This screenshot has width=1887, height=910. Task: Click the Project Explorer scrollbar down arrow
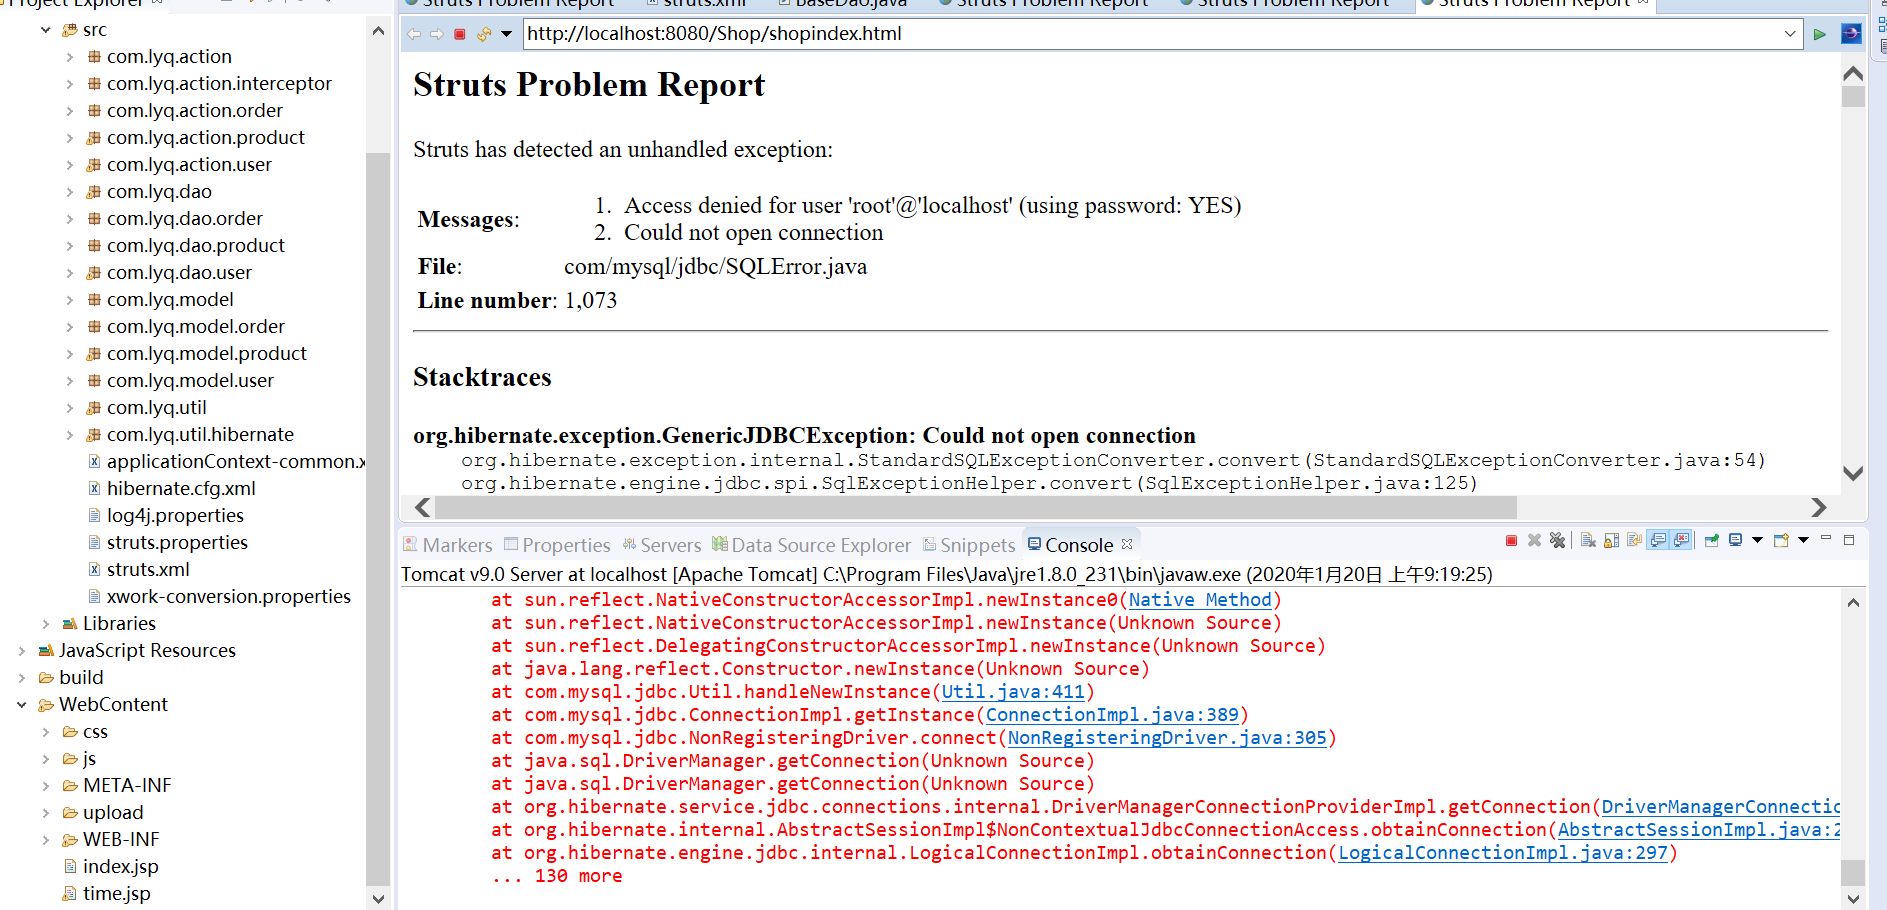[x=378, y=898]
